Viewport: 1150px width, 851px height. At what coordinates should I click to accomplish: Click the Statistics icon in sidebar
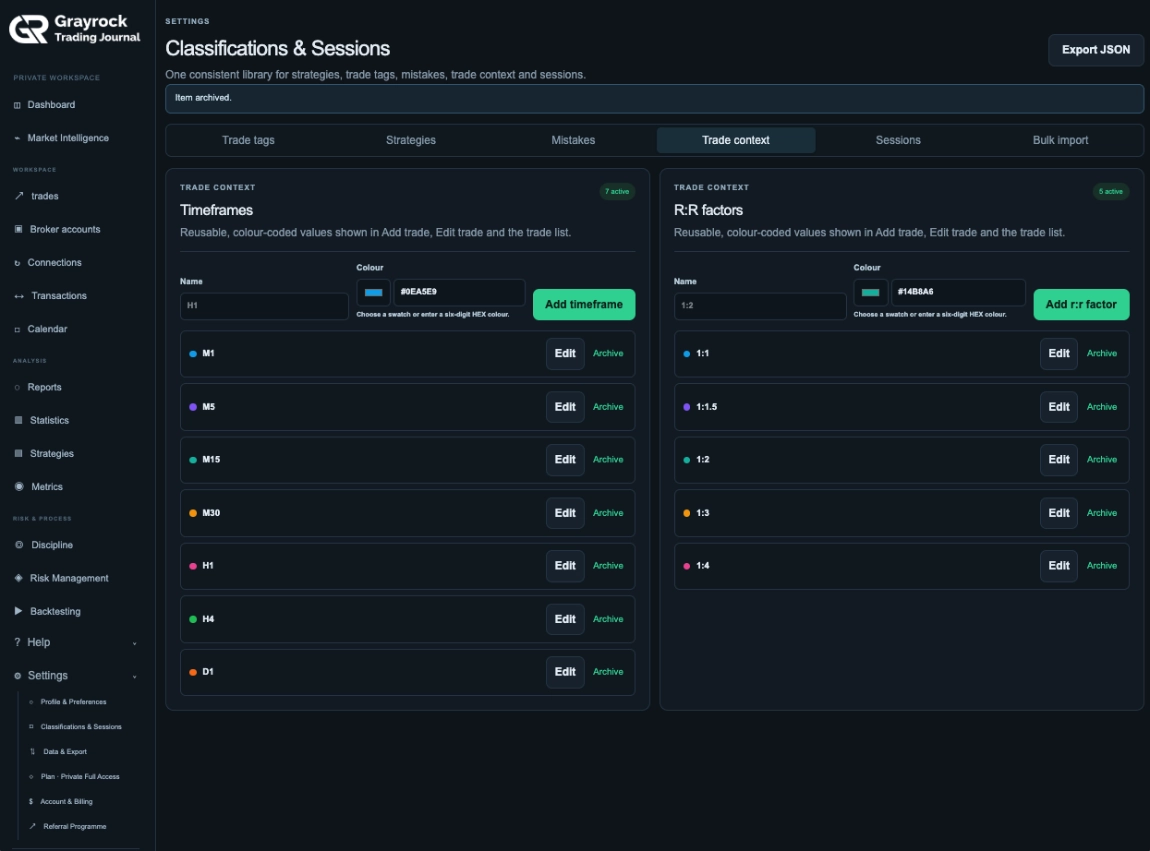(18, 420)
